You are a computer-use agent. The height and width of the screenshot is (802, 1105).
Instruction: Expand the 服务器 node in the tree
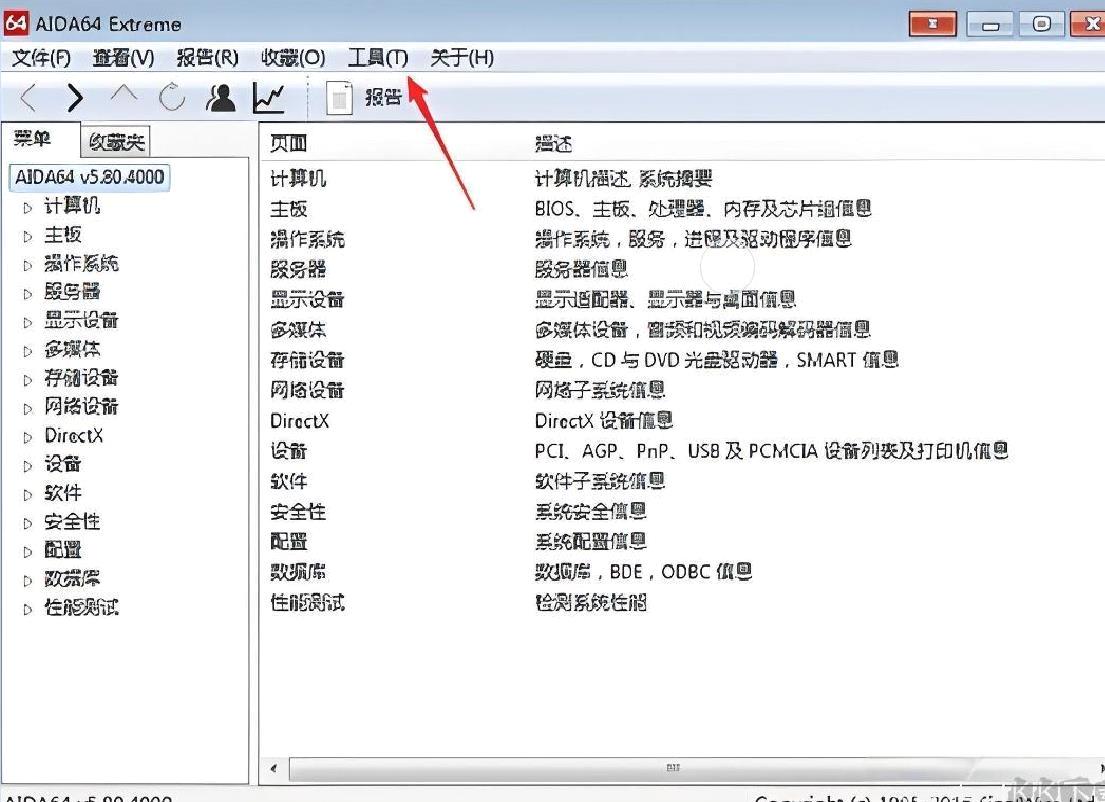[x=27, y=294]
